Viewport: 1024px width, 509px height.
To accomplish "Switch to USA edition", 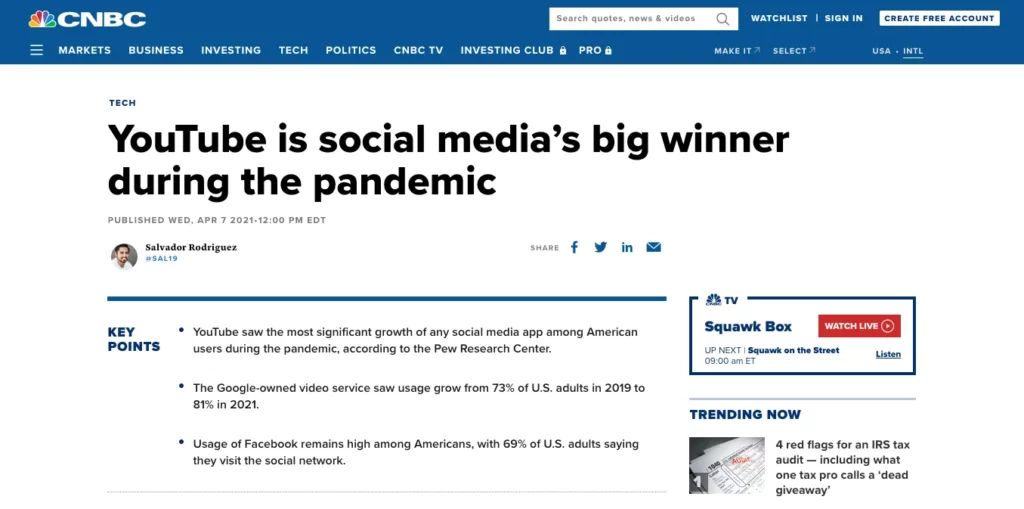I will point(881,51).
